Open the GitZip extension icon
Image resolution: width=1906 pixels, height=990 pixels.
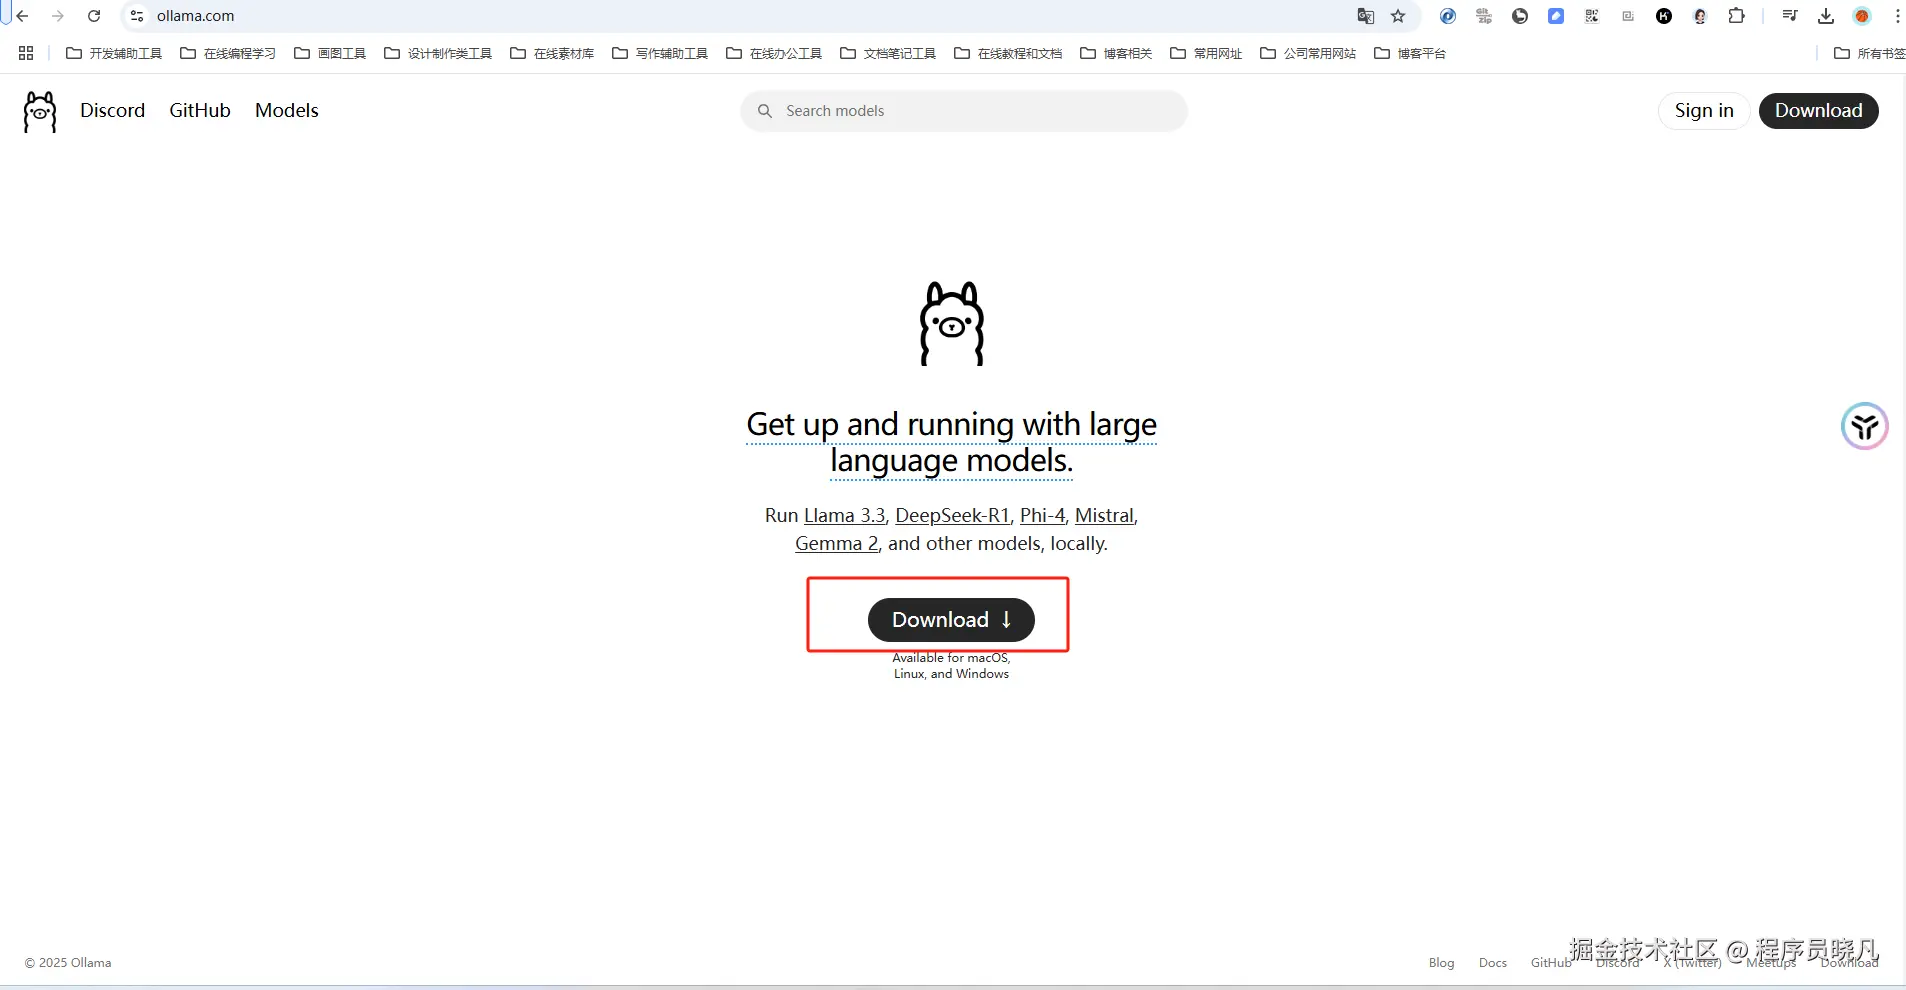[1484, 16]
